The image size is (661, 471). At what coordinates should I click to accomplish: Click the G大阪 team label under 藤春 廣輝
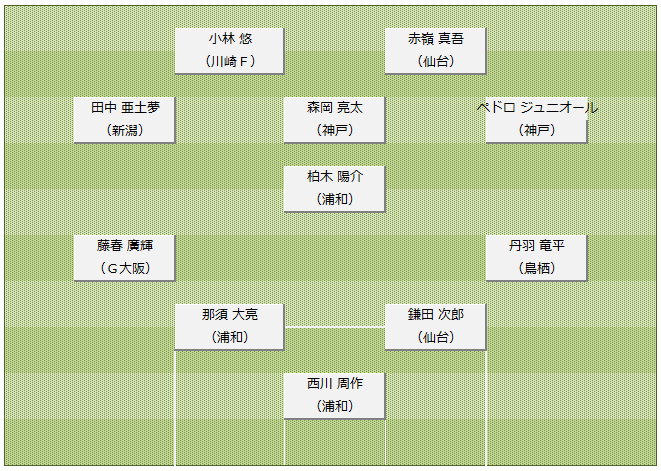[125, 268]
